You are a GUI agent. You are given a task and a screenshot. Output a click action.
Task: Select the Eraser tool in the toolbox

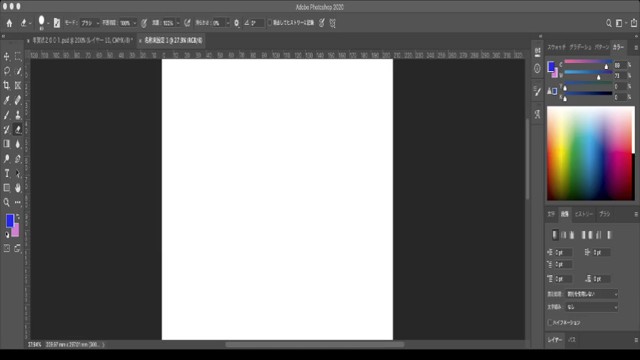coord(18,129)
